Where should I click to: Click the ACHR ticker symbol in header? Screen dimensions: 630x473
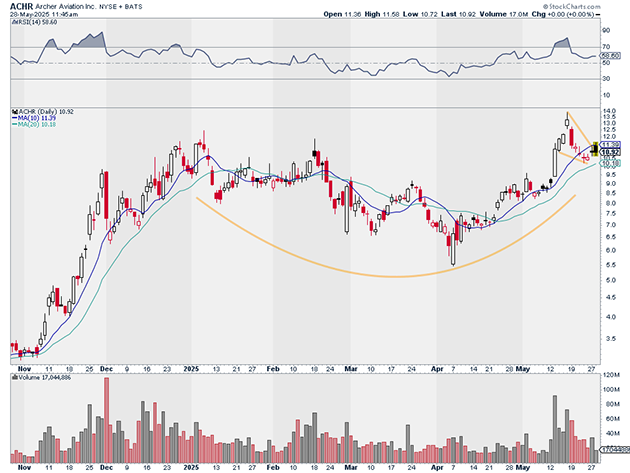pos(22,6)
